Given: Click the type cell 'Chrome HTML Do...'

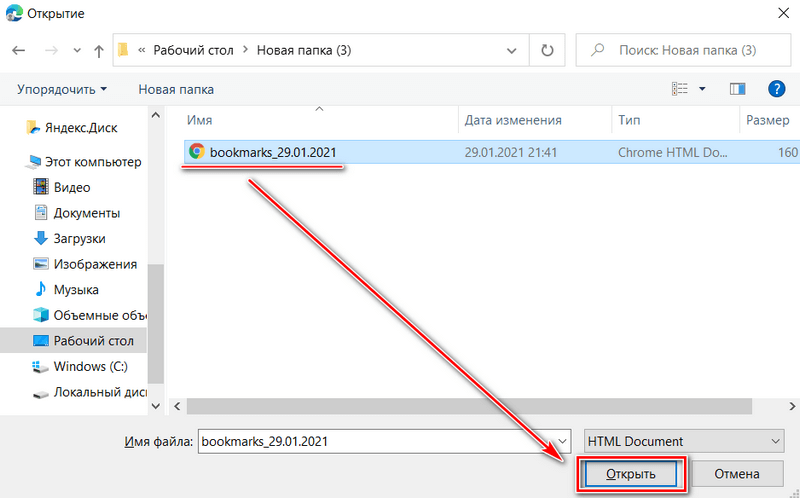Looking at the screenshot, I should click(672, 152).
